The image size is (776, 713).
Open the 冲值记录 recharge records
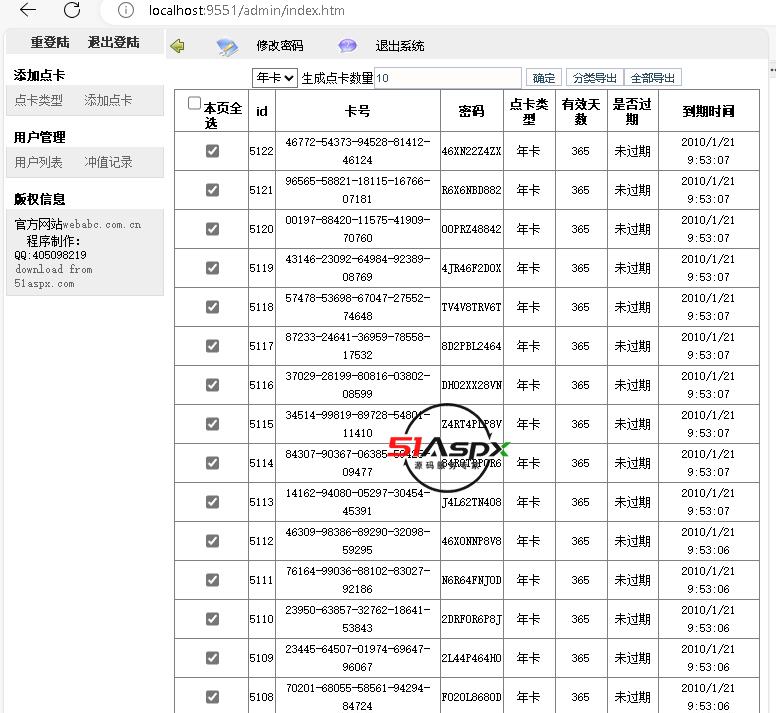(108, 162)
